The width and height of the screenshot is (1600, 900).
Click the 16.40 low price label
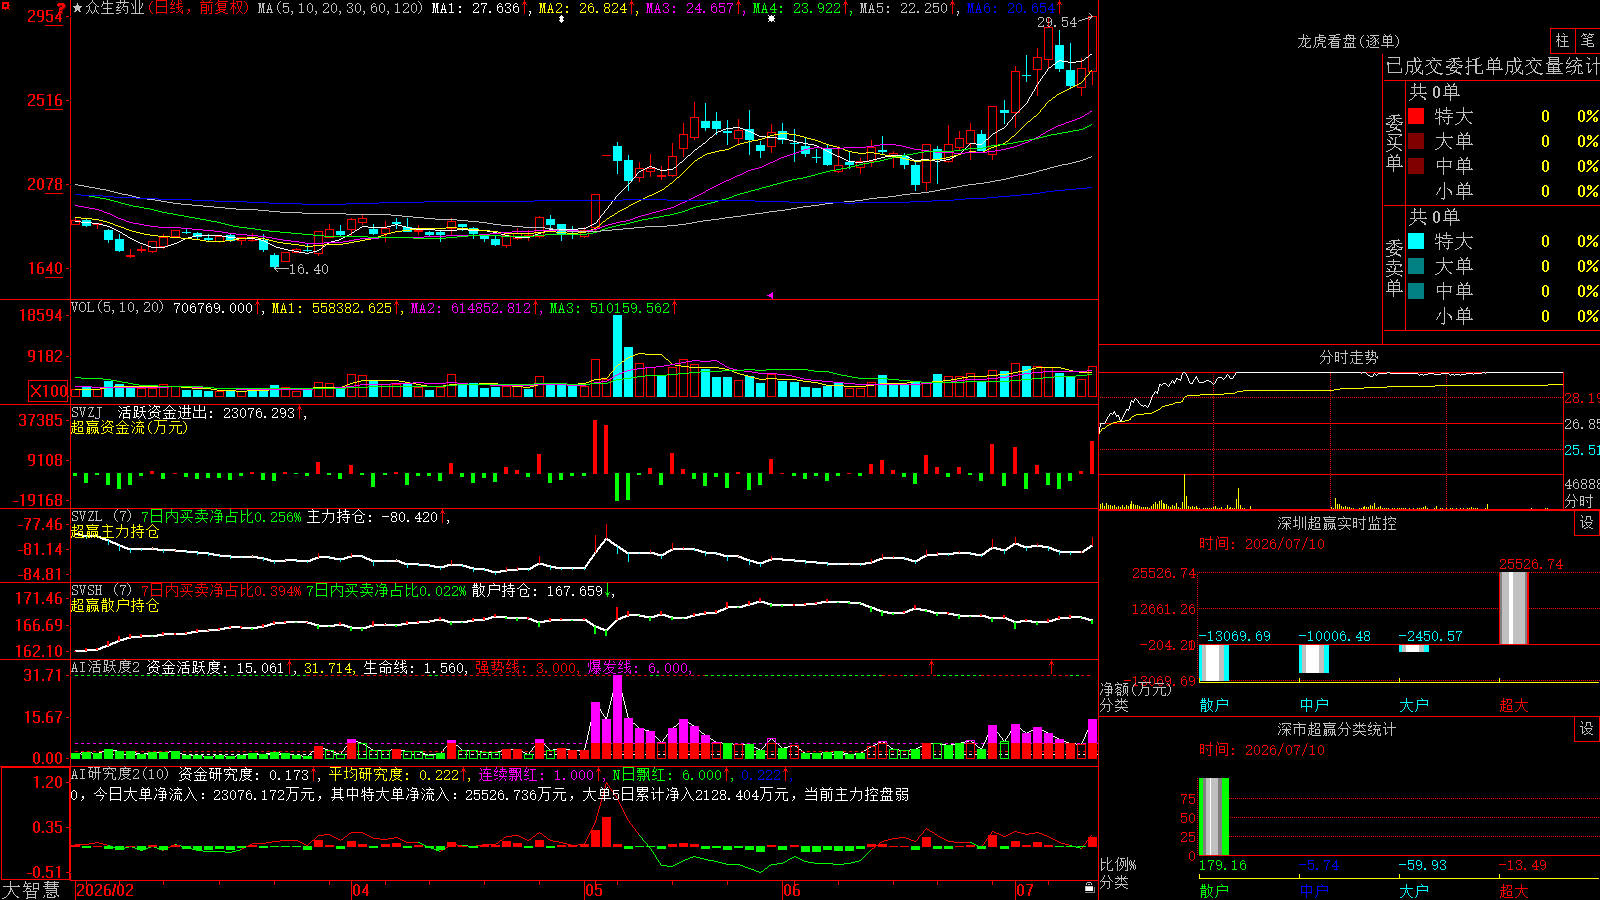[x=308, y=269]
